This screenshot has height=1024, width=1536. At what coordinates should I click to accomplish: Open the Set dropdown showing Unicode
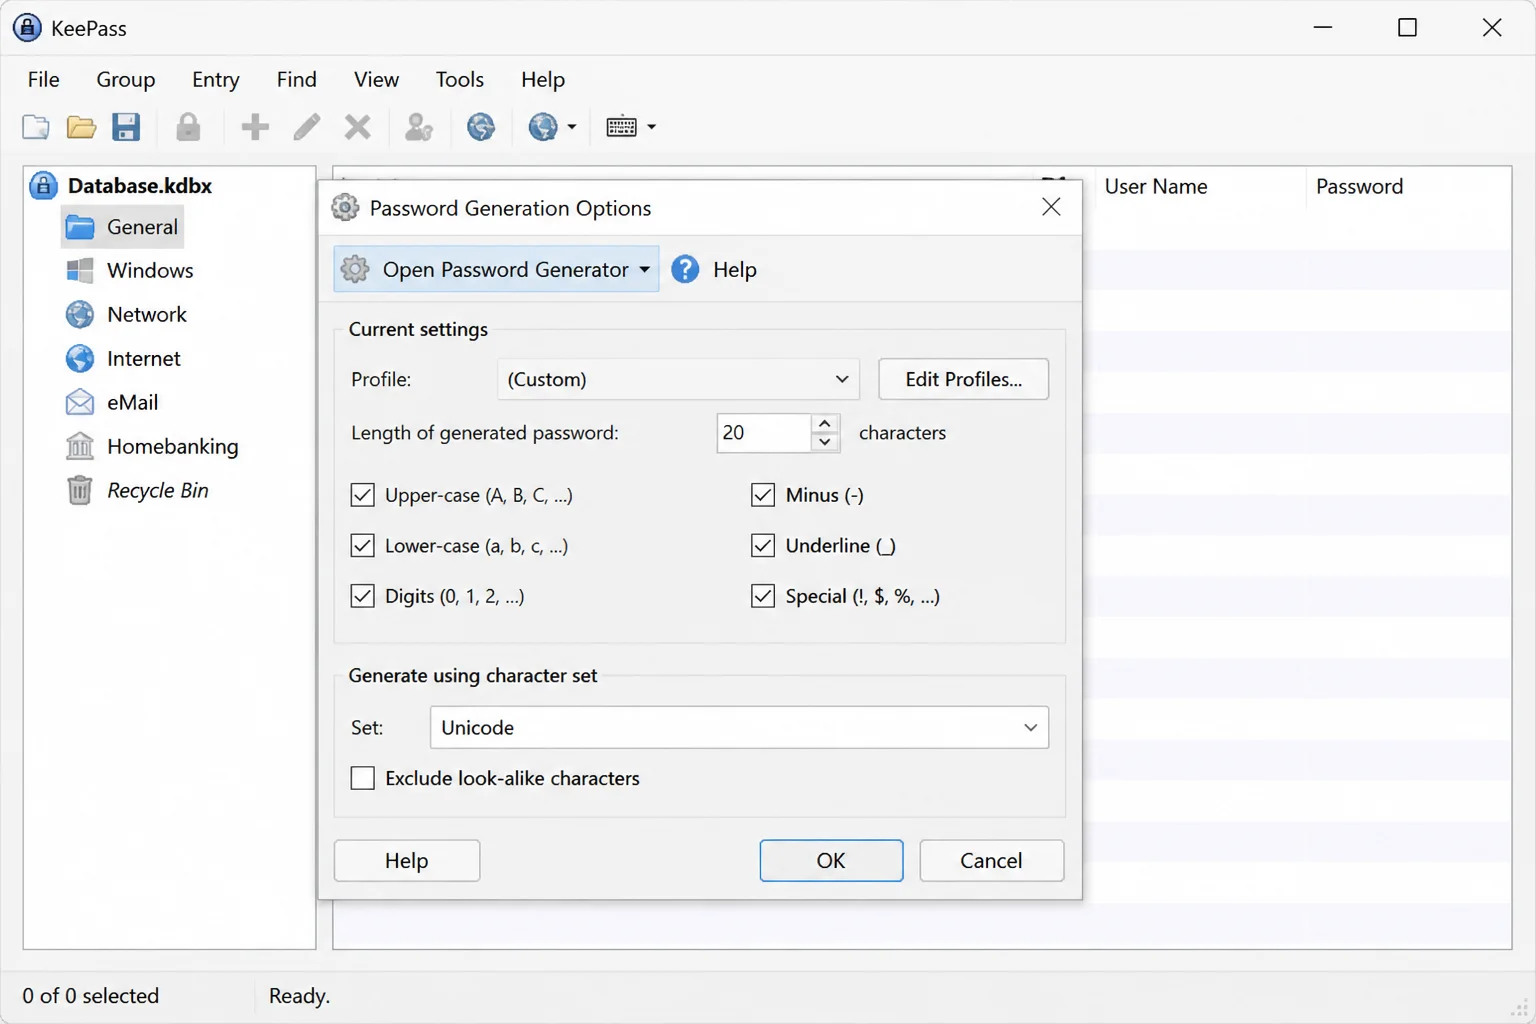pos(739,727)
